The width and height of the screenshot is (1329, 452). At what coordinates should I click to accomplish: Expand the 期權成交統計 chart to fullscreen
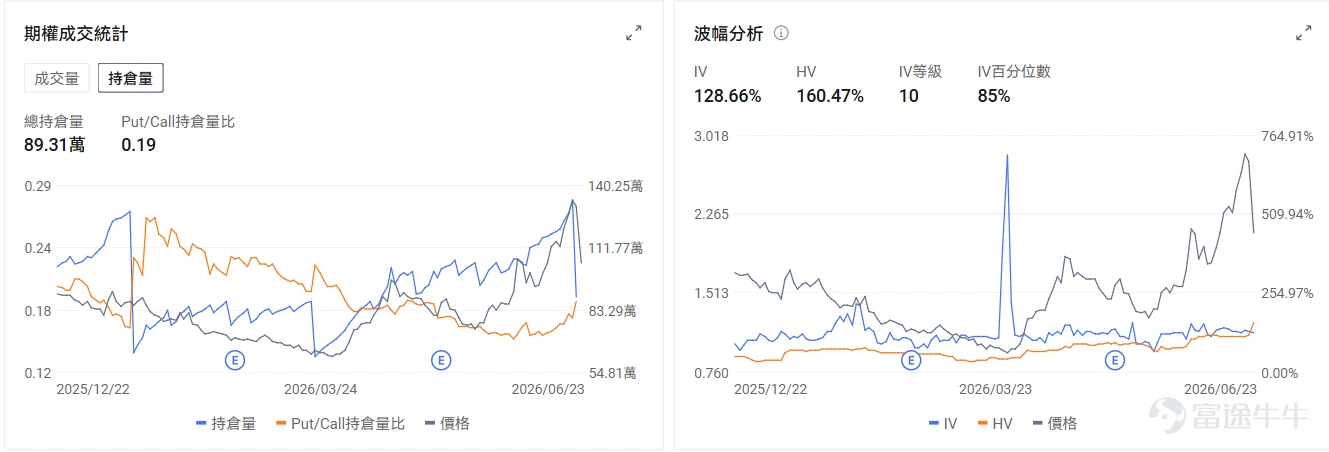pos(634,34)
